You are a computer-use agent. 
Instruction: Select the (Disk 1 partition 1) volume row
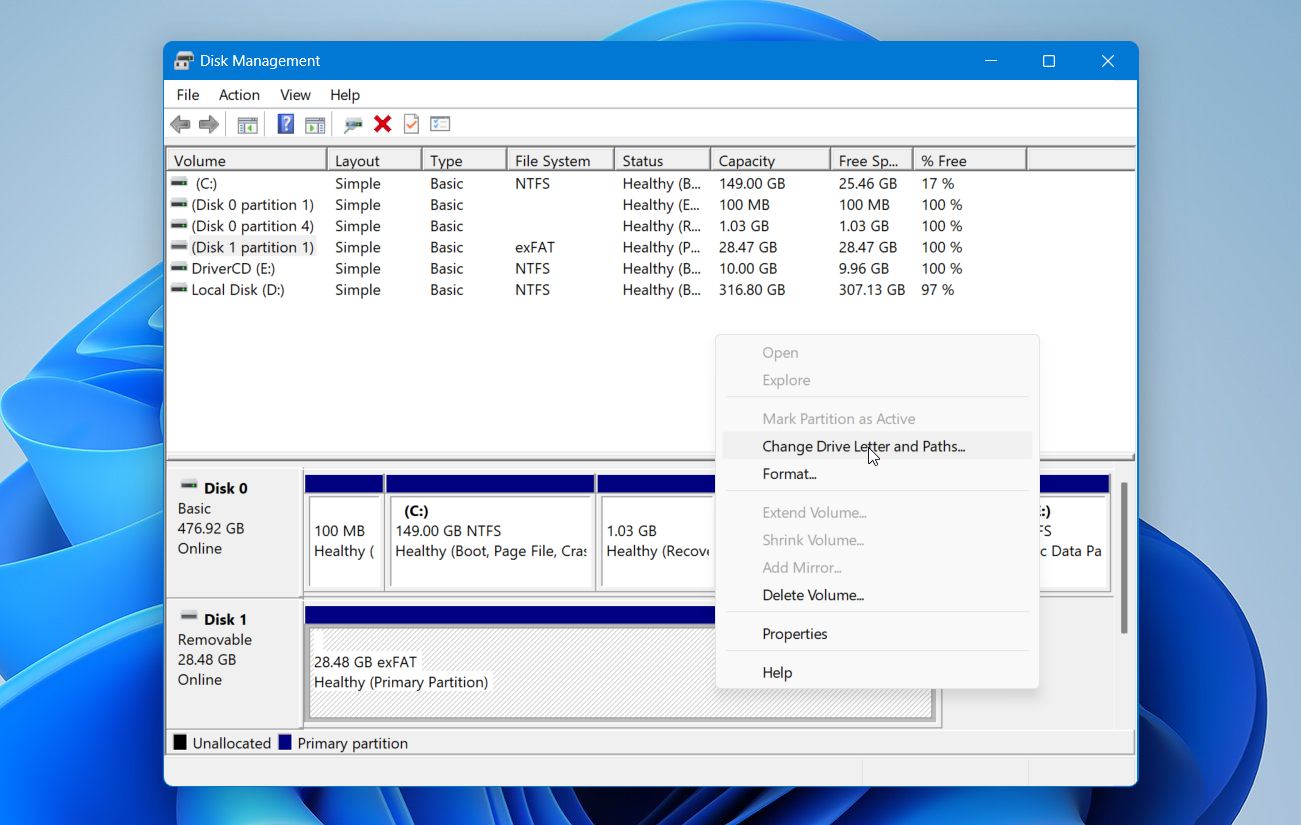pyautogui.click(x=650, y=247)
